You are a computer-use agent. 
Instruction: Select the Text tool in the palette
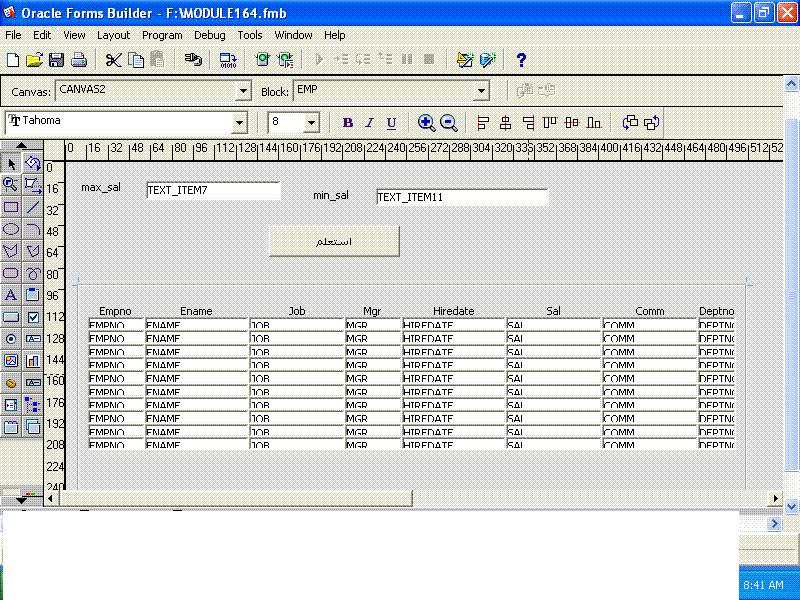point(11,295)
